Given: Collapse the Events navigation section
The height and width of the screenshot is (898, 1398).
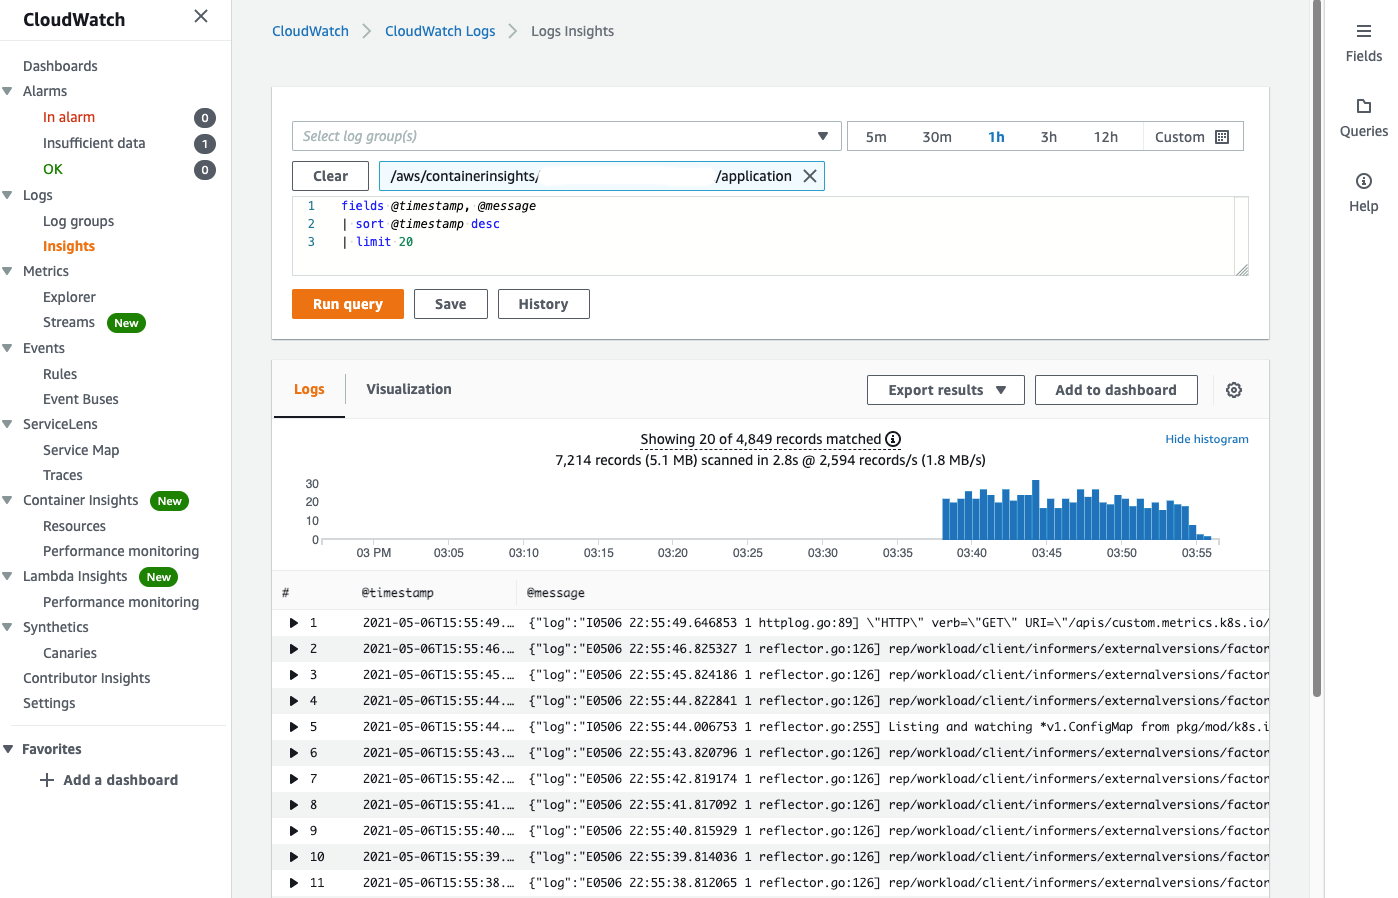Looking at the screenshot, I should (8, 348).
